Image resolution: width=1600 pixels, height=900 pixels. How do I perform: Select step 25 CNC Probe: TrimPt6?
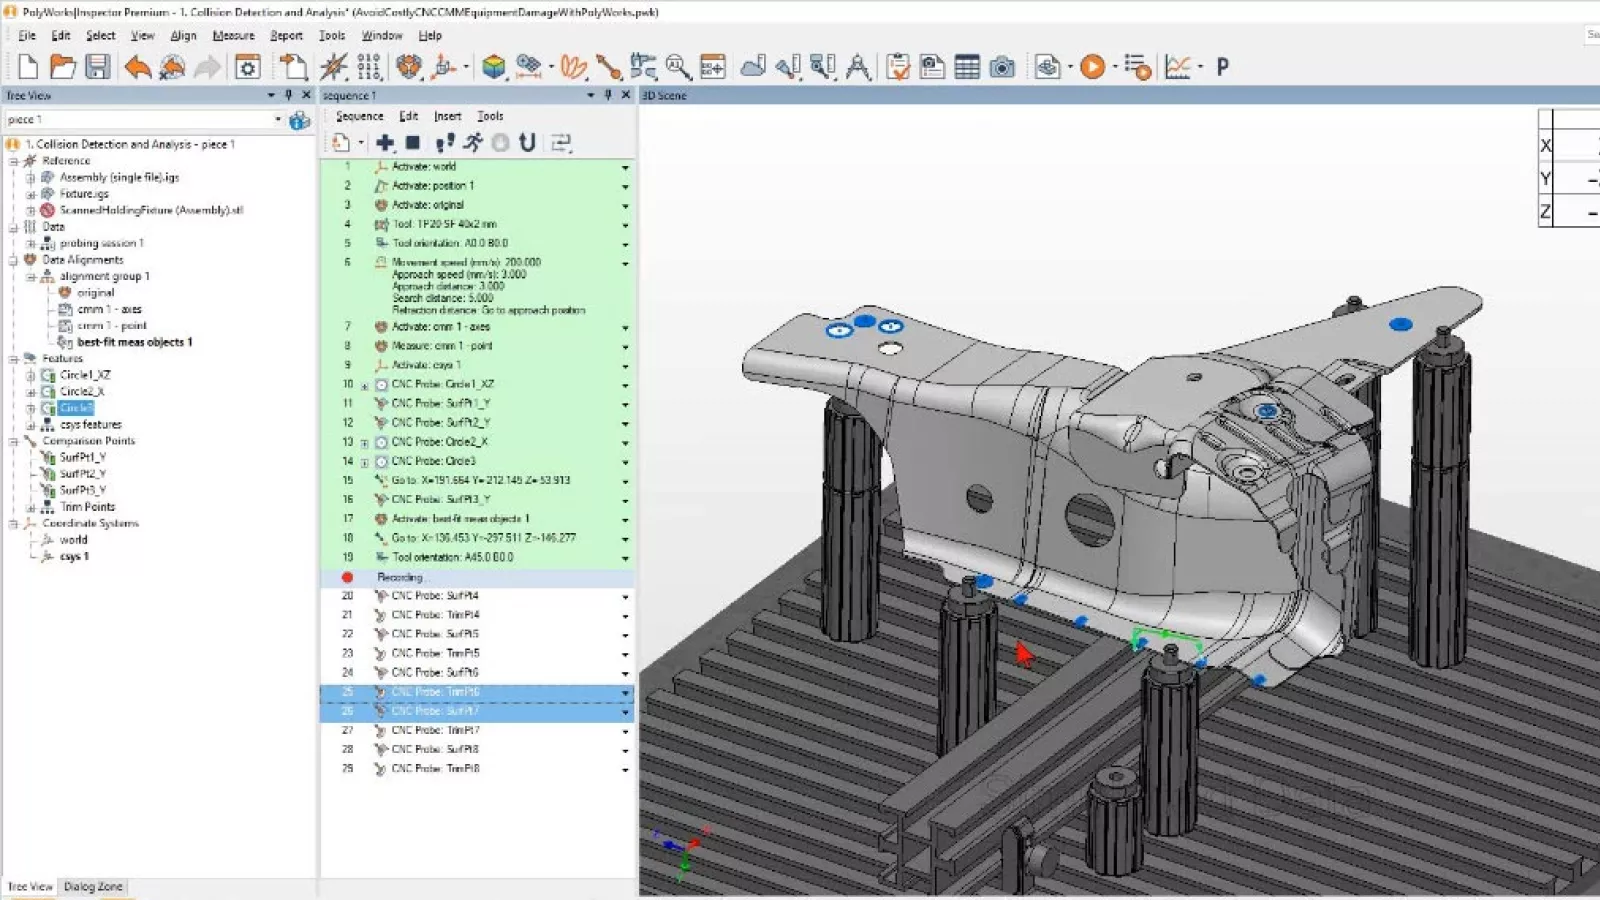click(477, 692)
